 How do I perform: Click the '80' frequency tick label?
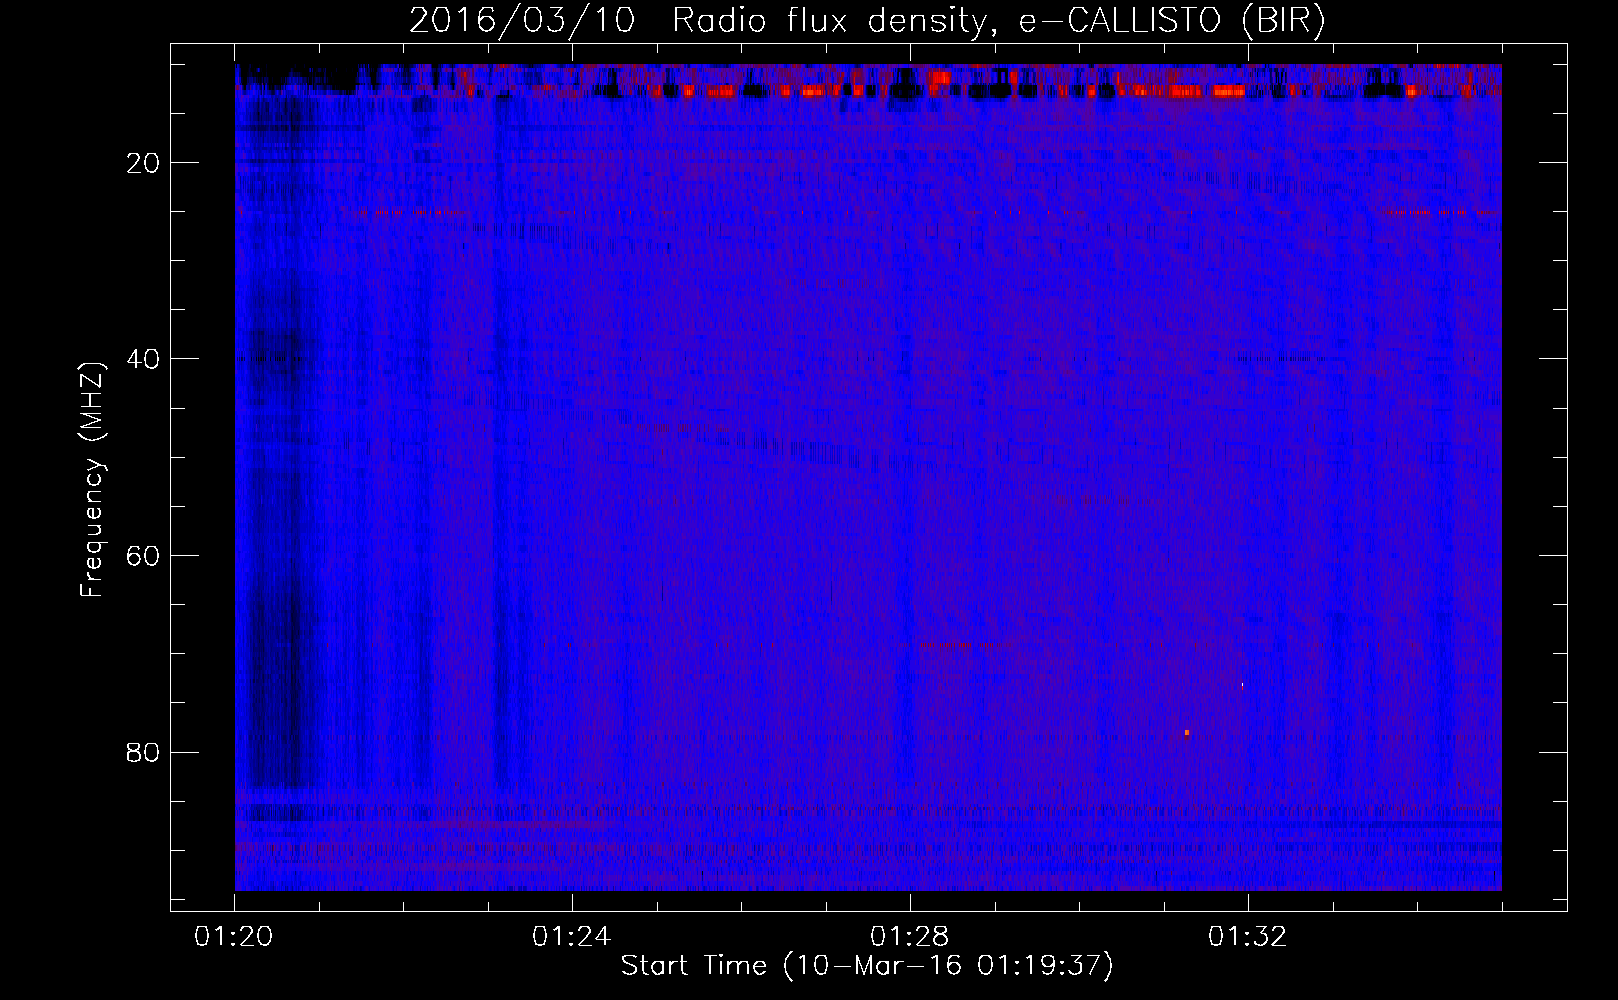click(144, 753)
